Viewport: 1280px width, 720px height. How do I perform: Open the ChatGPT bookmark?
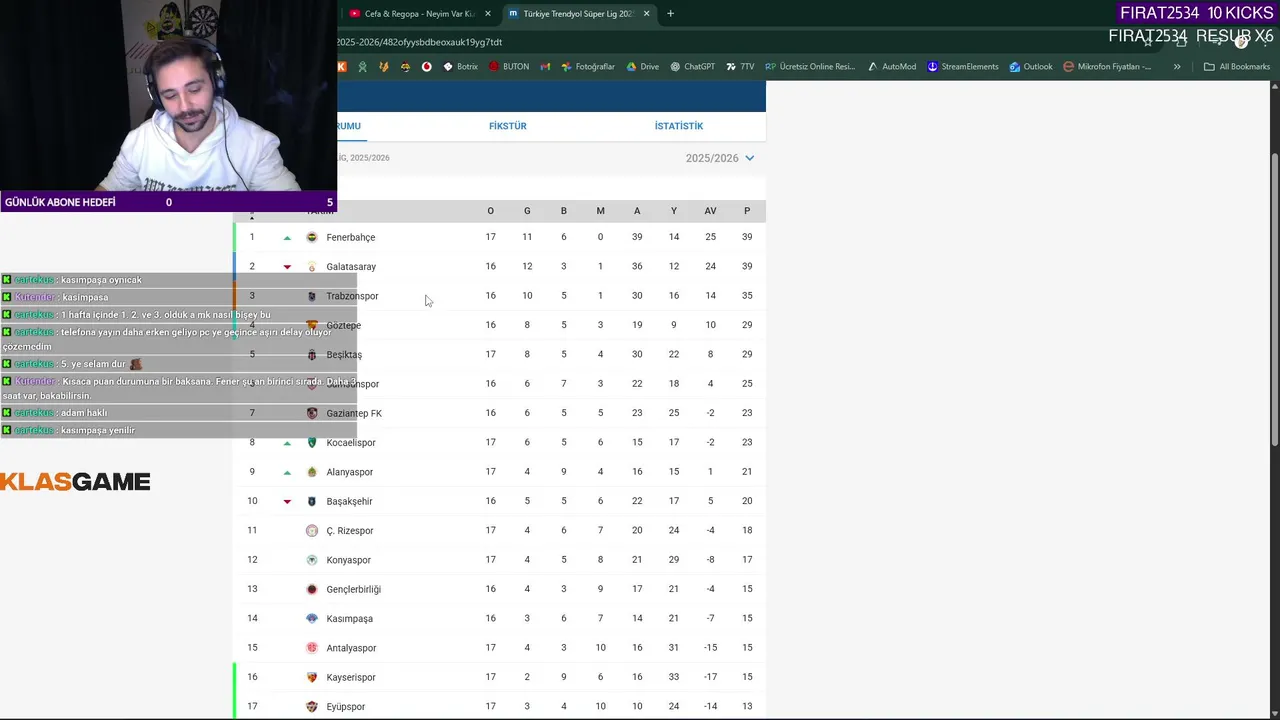pyautogui.click(x=692, y=67)
